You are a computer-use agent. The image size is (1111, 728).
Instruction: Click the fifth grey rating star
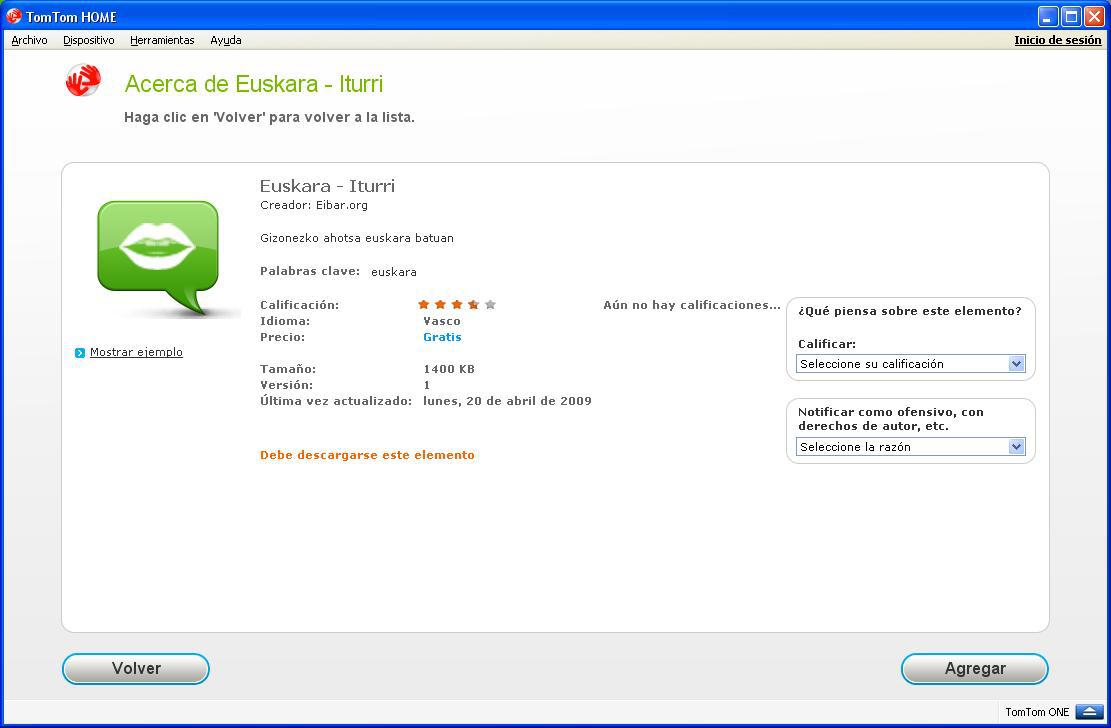click(490, 305)
